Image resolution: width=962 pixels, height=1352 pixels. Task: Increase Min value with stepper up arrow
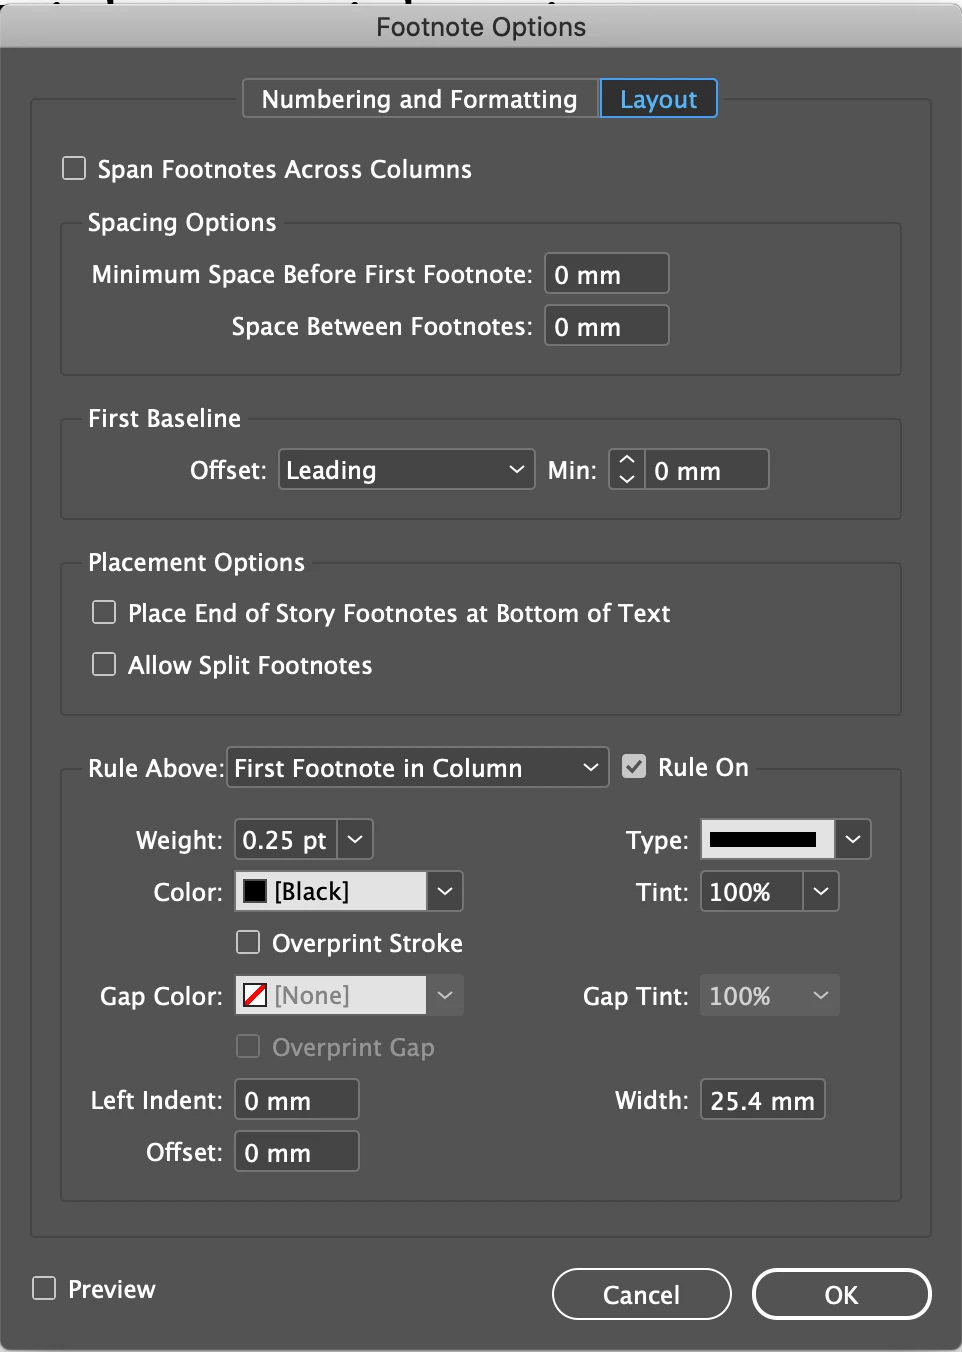[627, 460]
